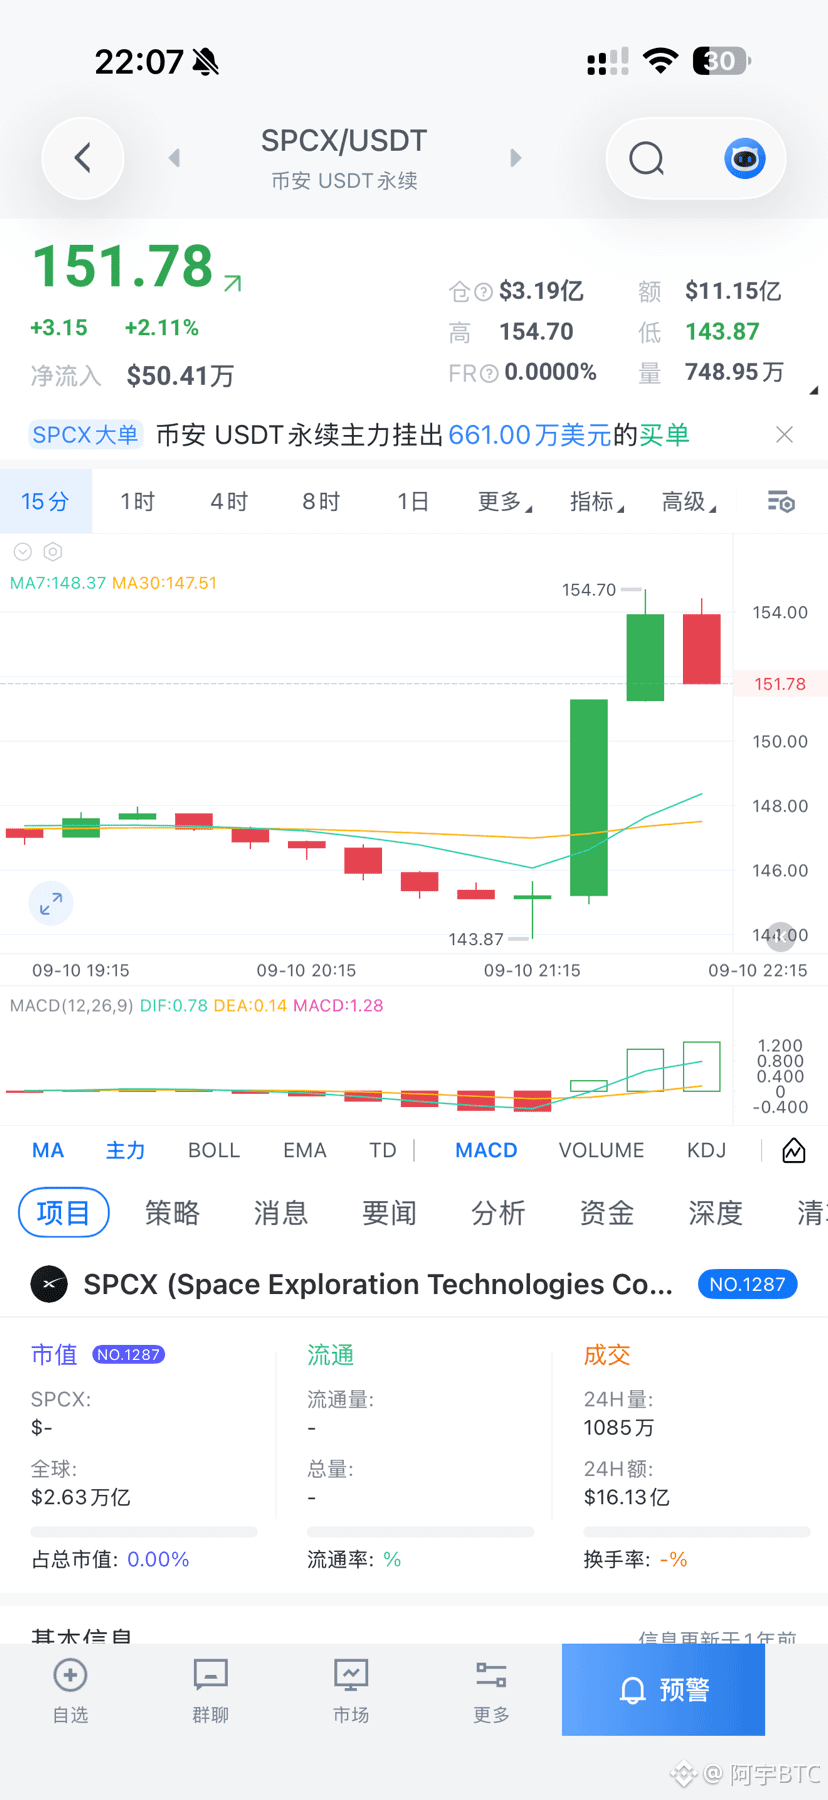This screenshot has height=1800, width=828.
Task: Expand the 更多 timeframe dropdown
Action: [x=505, y=501]
